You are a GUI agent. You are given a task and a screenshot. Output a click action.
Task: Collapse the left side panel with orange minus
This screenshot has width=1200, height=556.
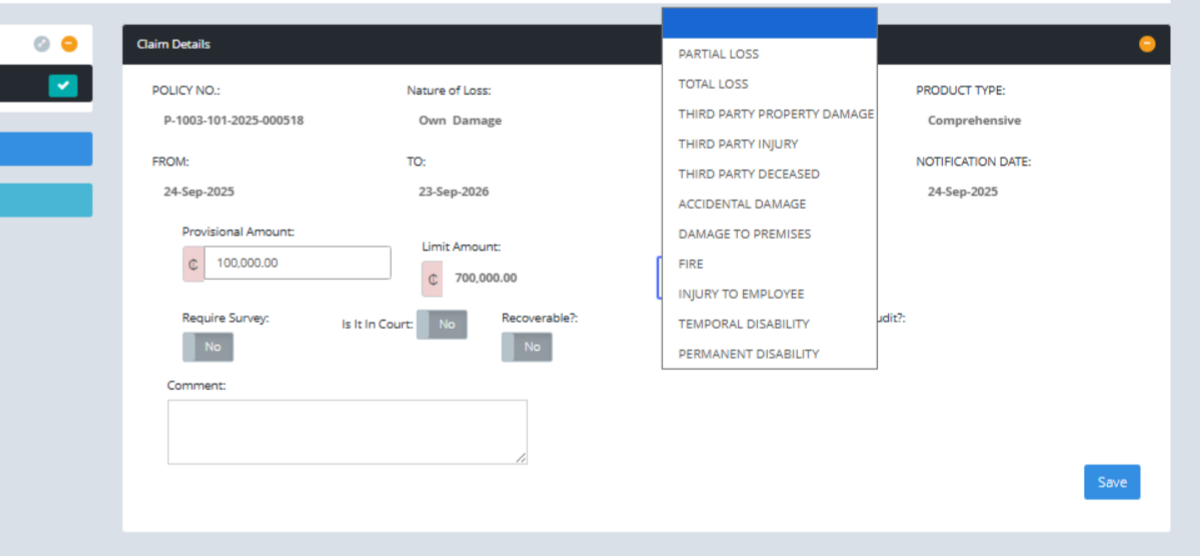69,44
